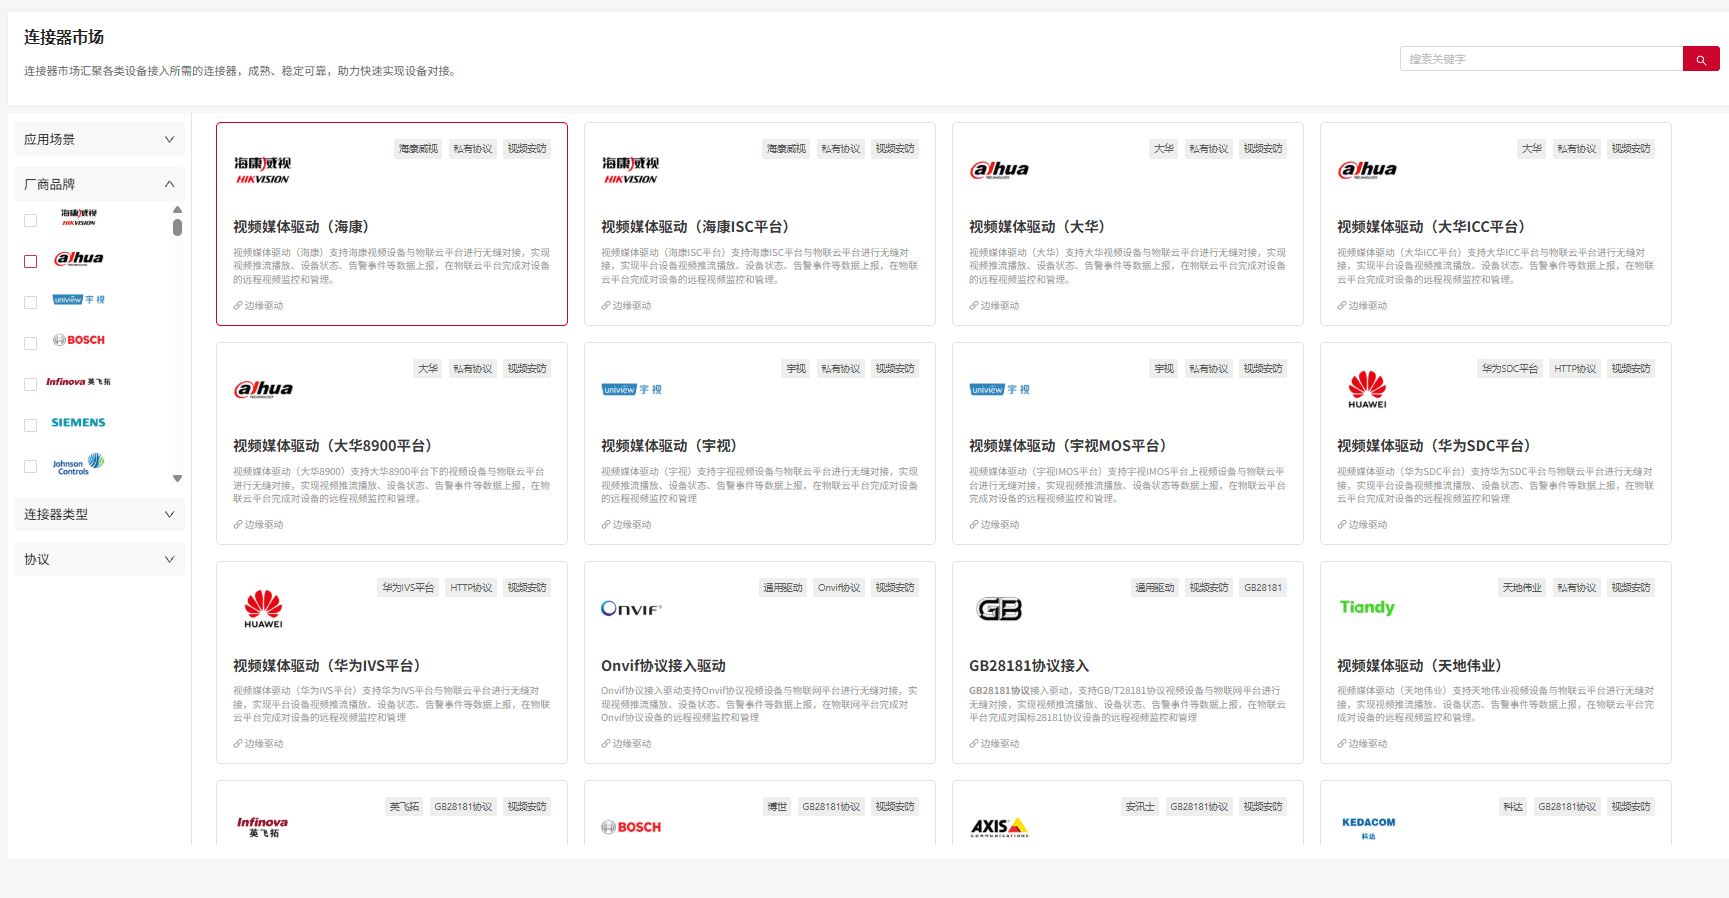Click the Tiandy logo on 天地伟业 card
Viewport: 1729px width, 898px height.
(1367, 607)
